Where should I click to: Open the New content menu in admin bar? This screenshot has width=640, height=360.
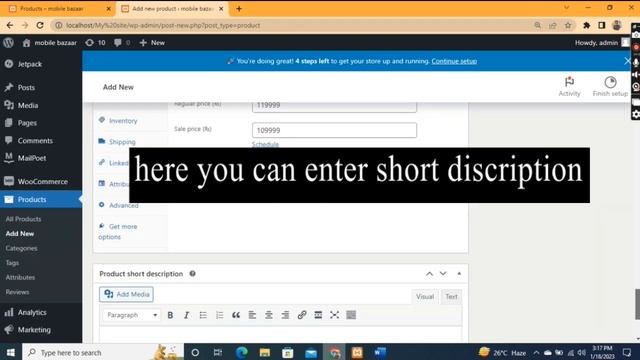(152, 42)
